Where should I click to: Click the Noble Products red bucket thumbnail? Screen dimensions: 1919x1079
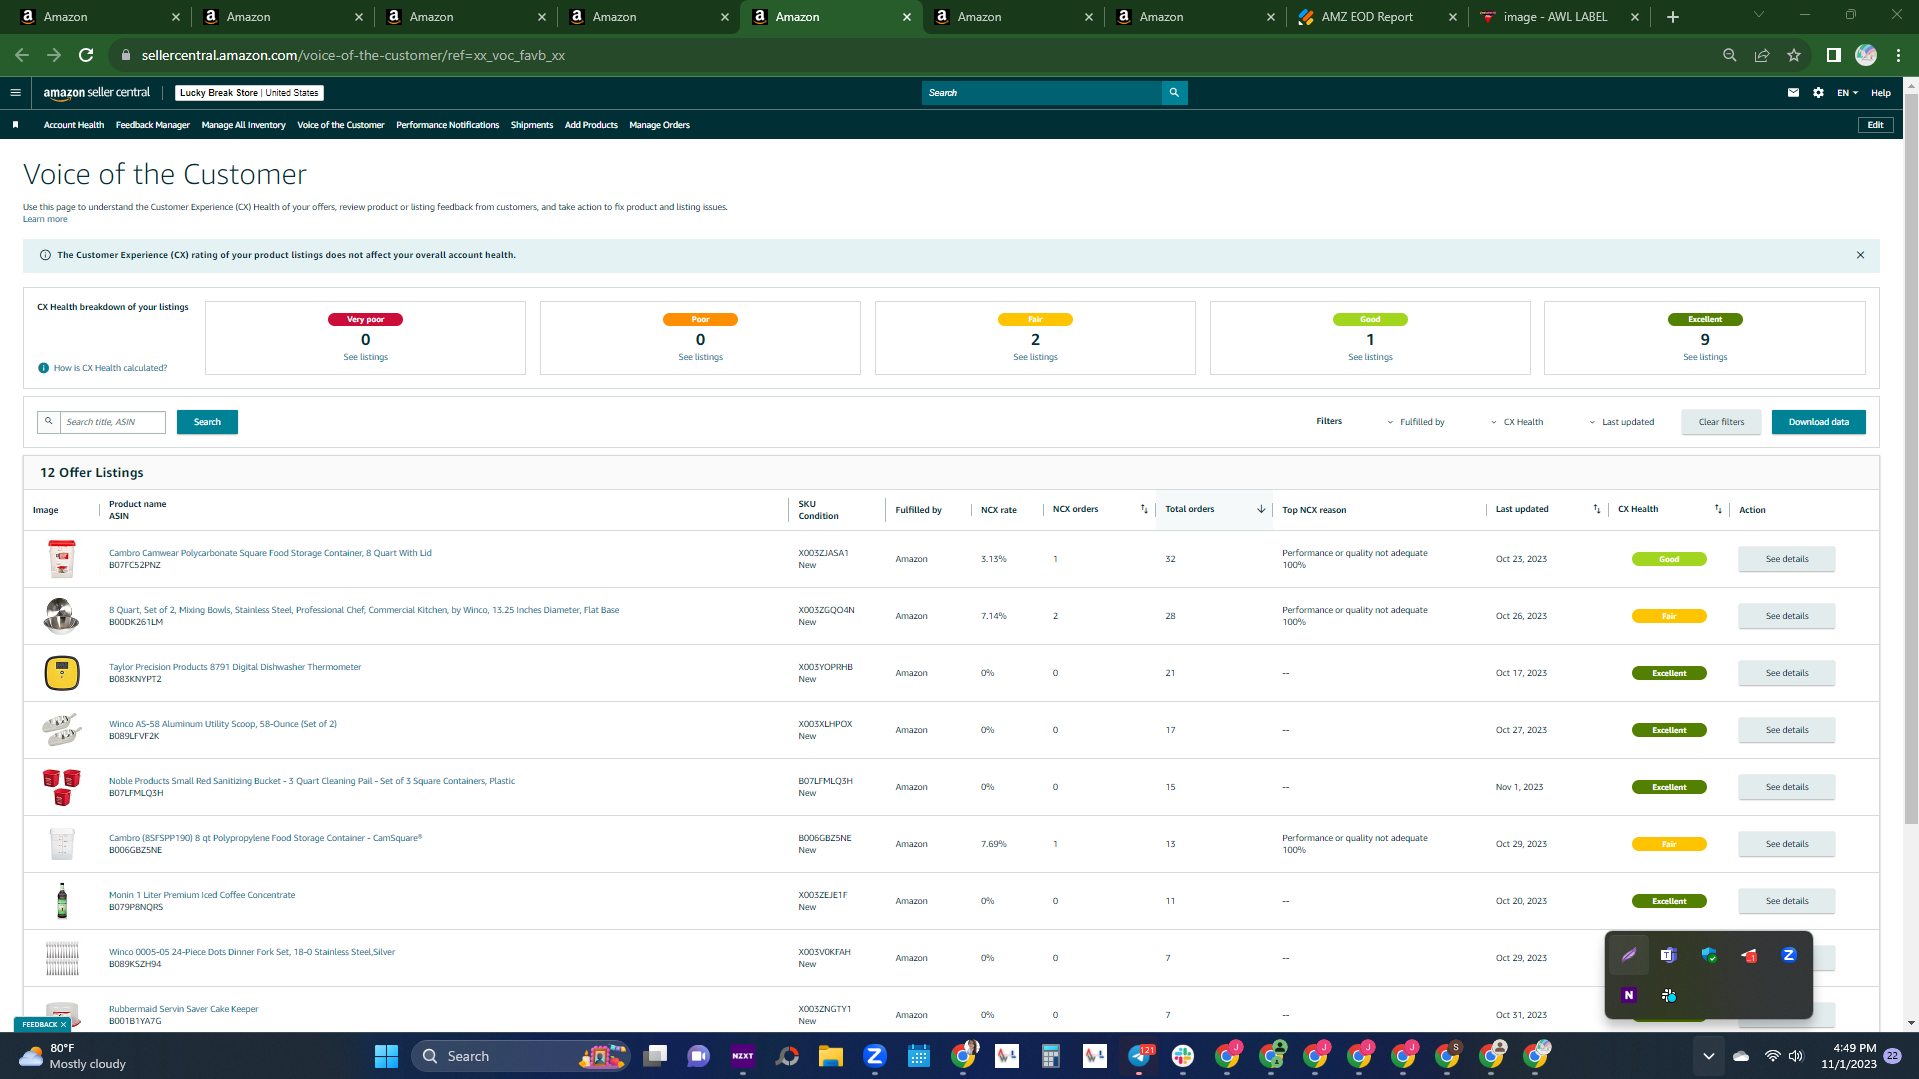(x=62, y=787)
